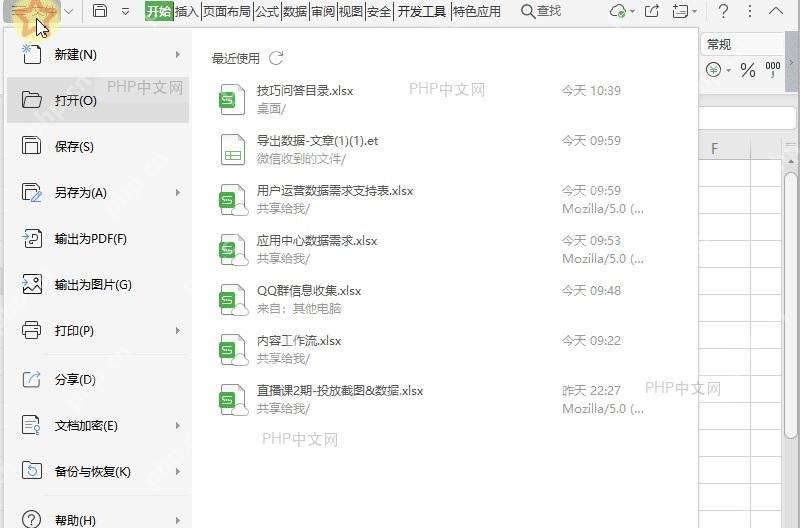Open the question mark help icon
Image resolution: width=800 pixels, height=528 pixels.
(x=723, y=11)
